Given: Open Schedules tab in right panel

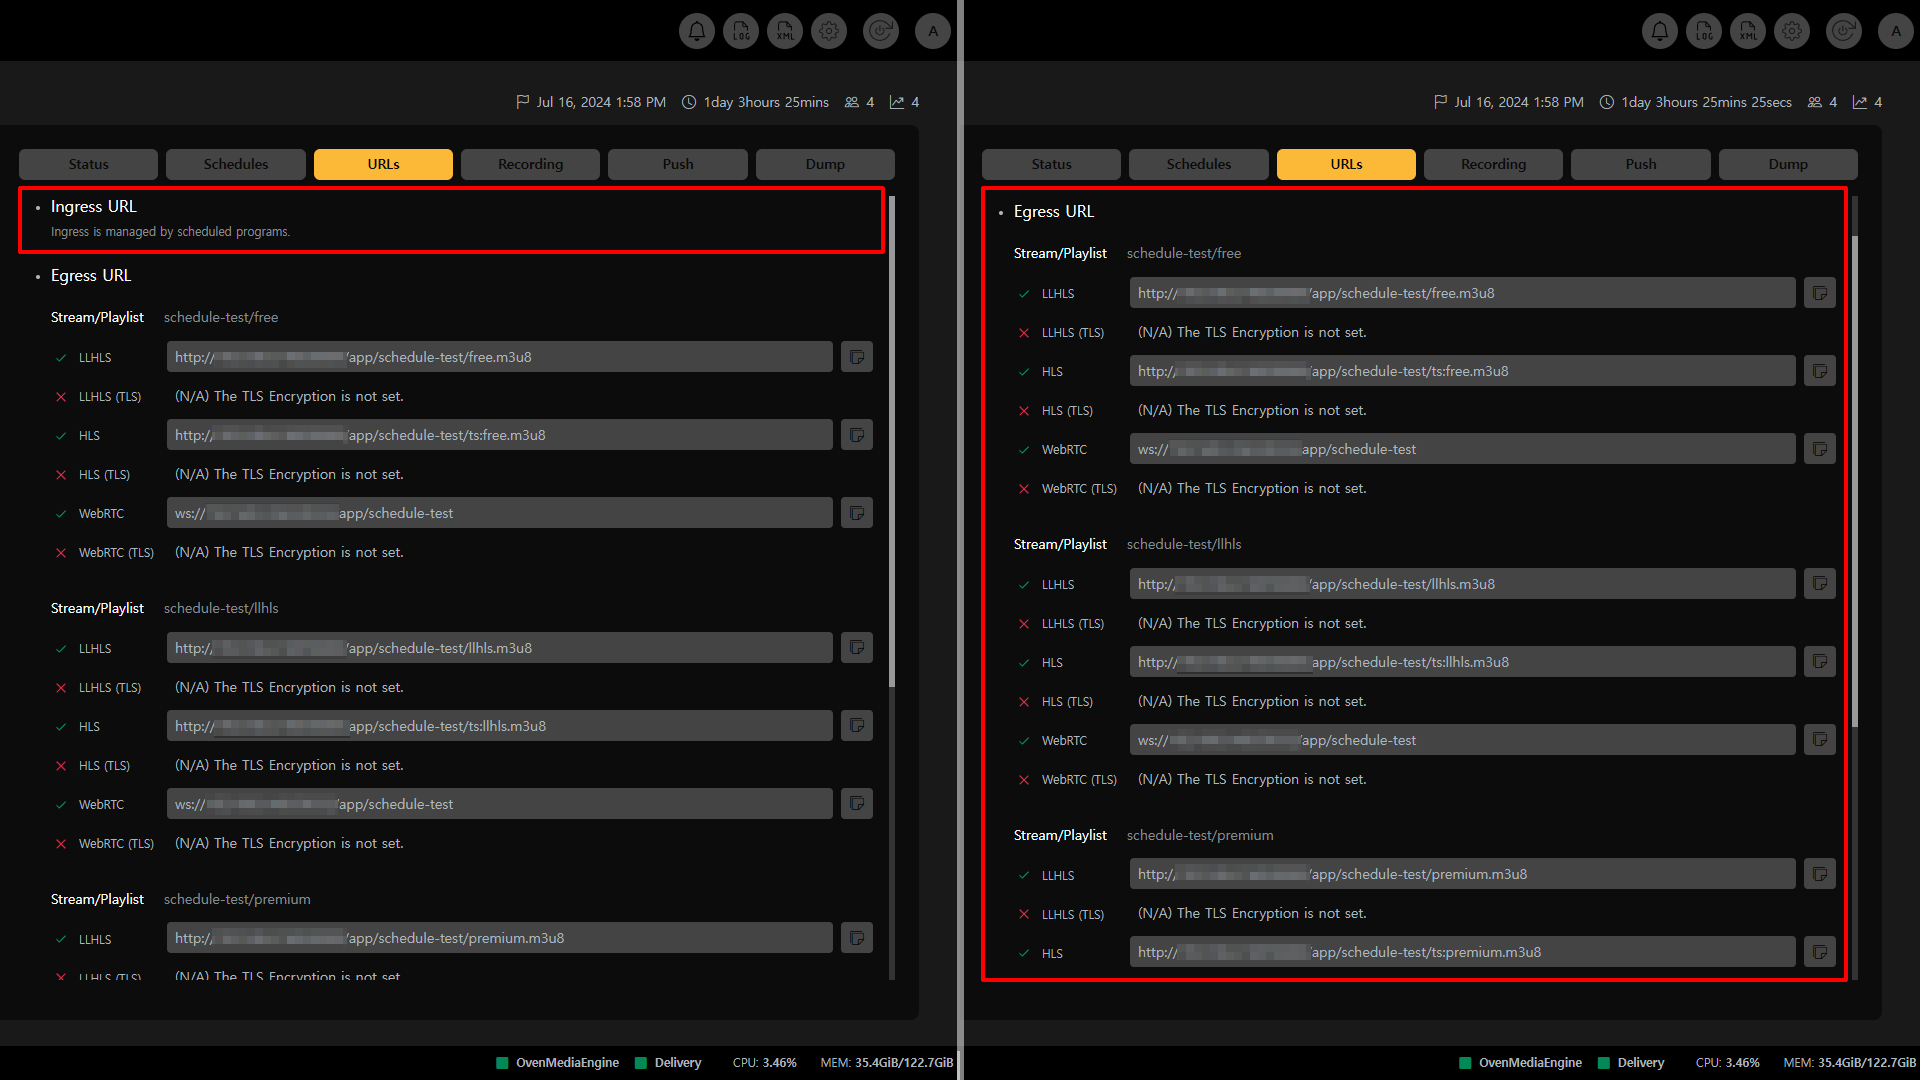Looking at the screenshot, I should pyautogui.click(x=1198, y=164).
